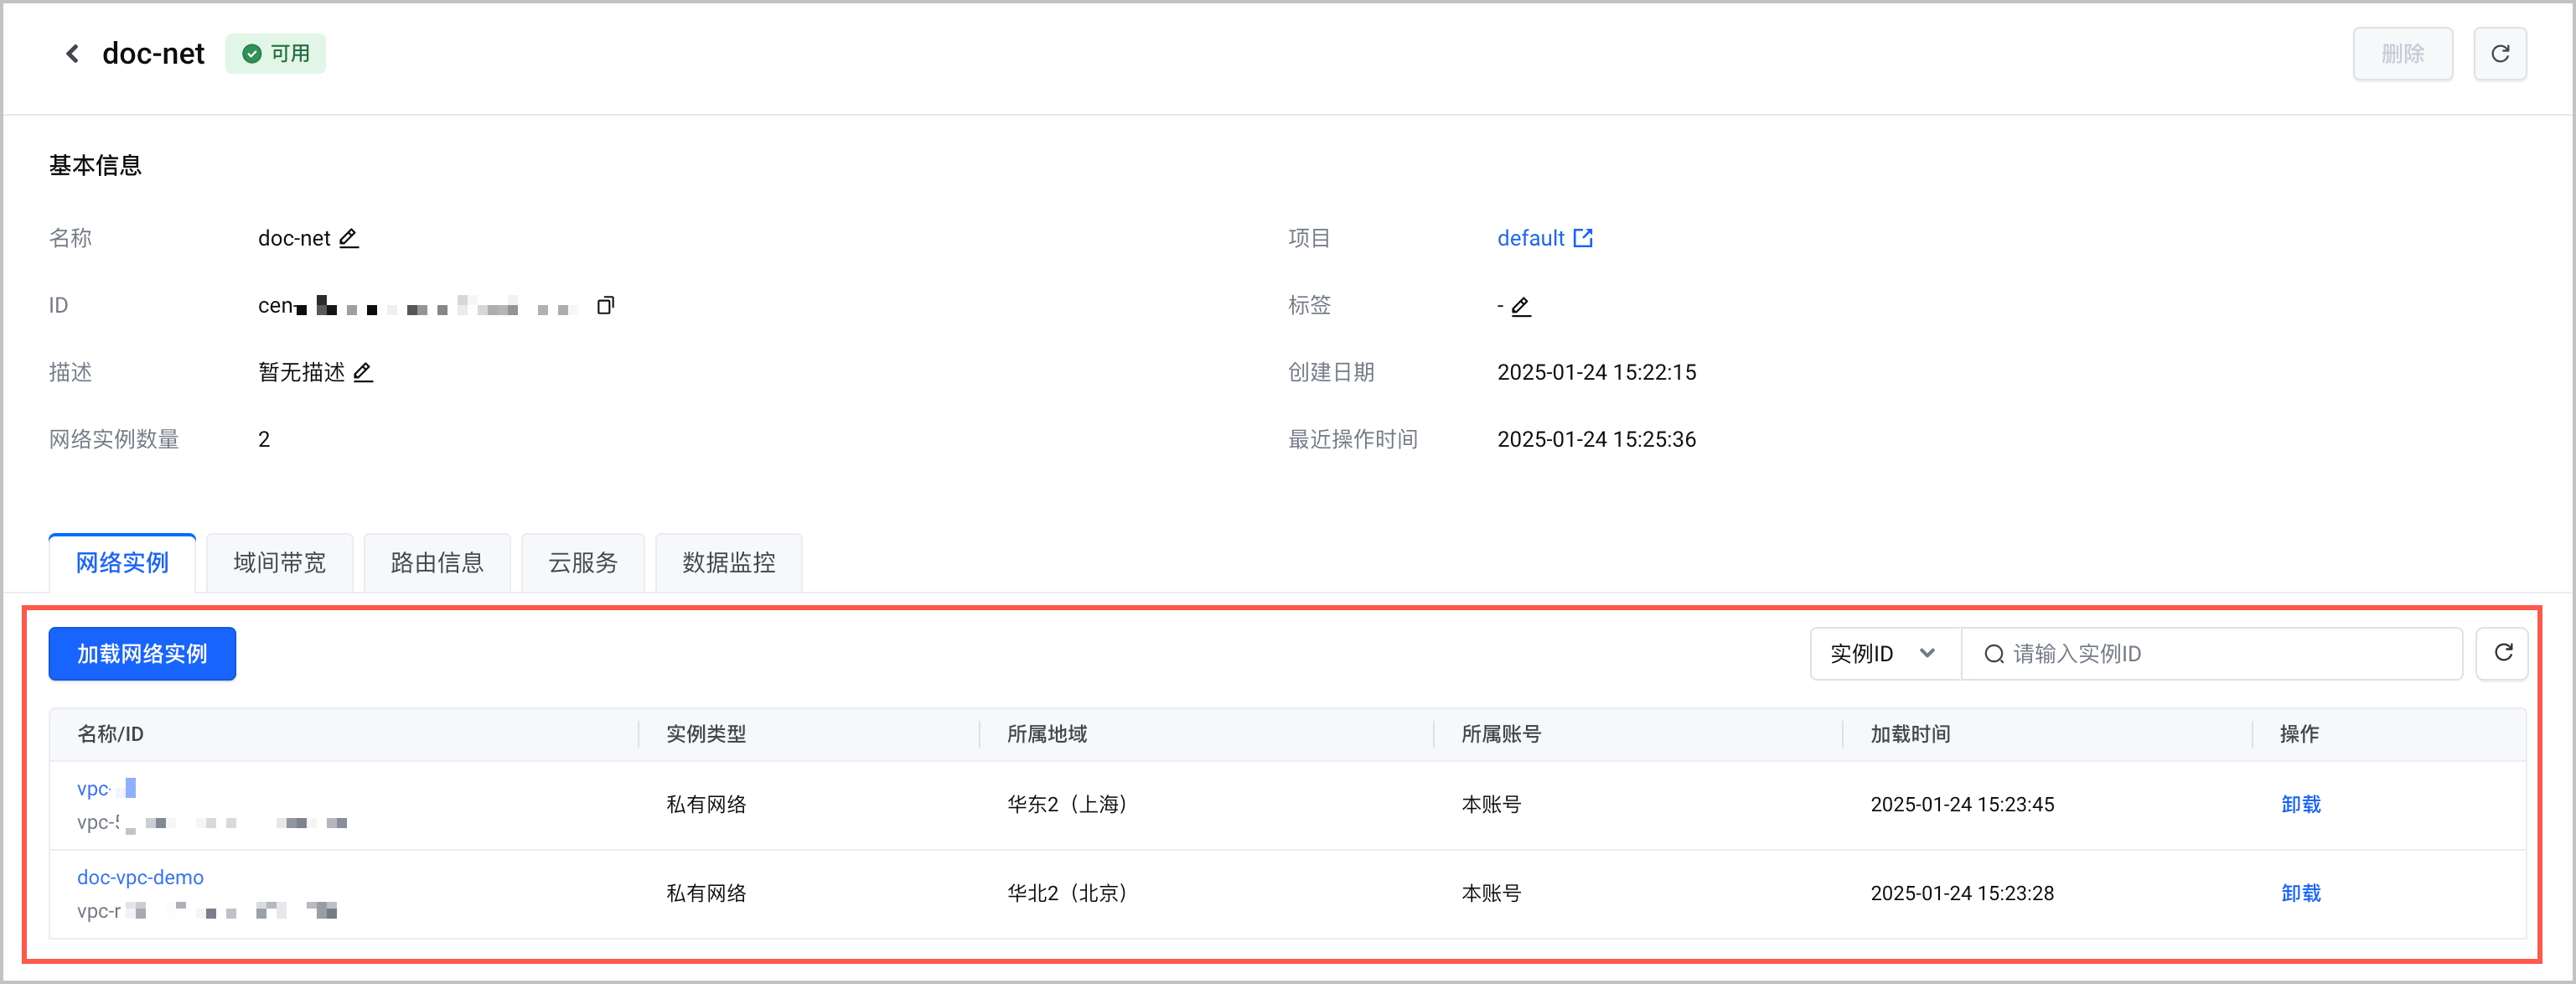2576x984 pixels.
Task: Edit the description with pencil icon
Action: [x=363, y=372]
